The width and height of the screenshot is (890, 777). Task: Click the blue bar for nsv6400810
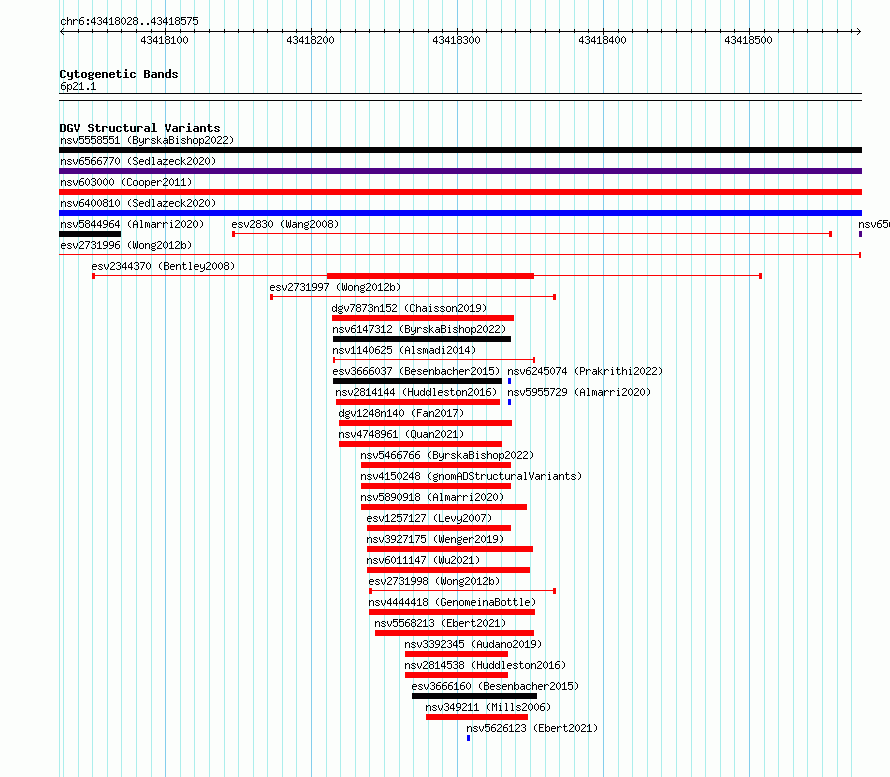(460, 213)
